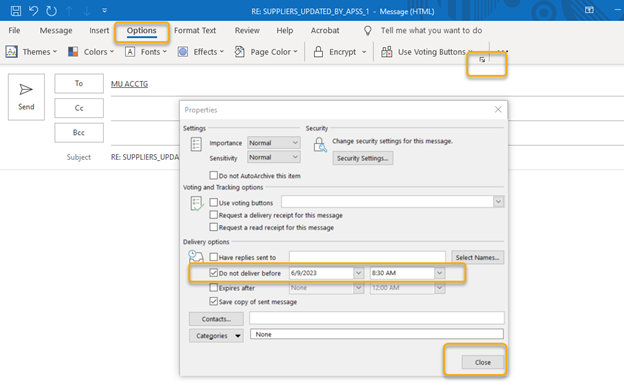The width and height of the screenshot is (624, 387).
Task: Select the MU ACCTG recipient
Action: point(129,84)
